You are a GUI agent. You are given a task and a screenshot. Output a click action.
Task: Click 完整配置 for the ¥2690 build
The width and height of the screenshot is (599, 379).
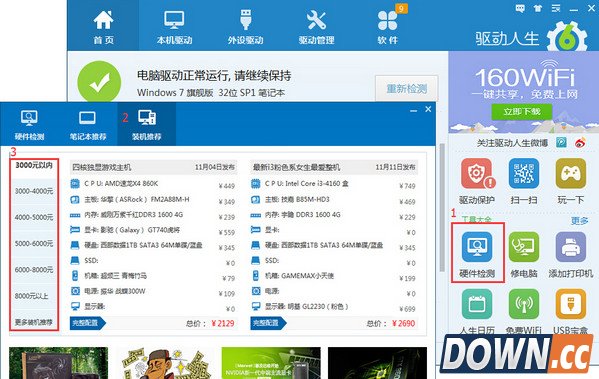click(268, 323)
